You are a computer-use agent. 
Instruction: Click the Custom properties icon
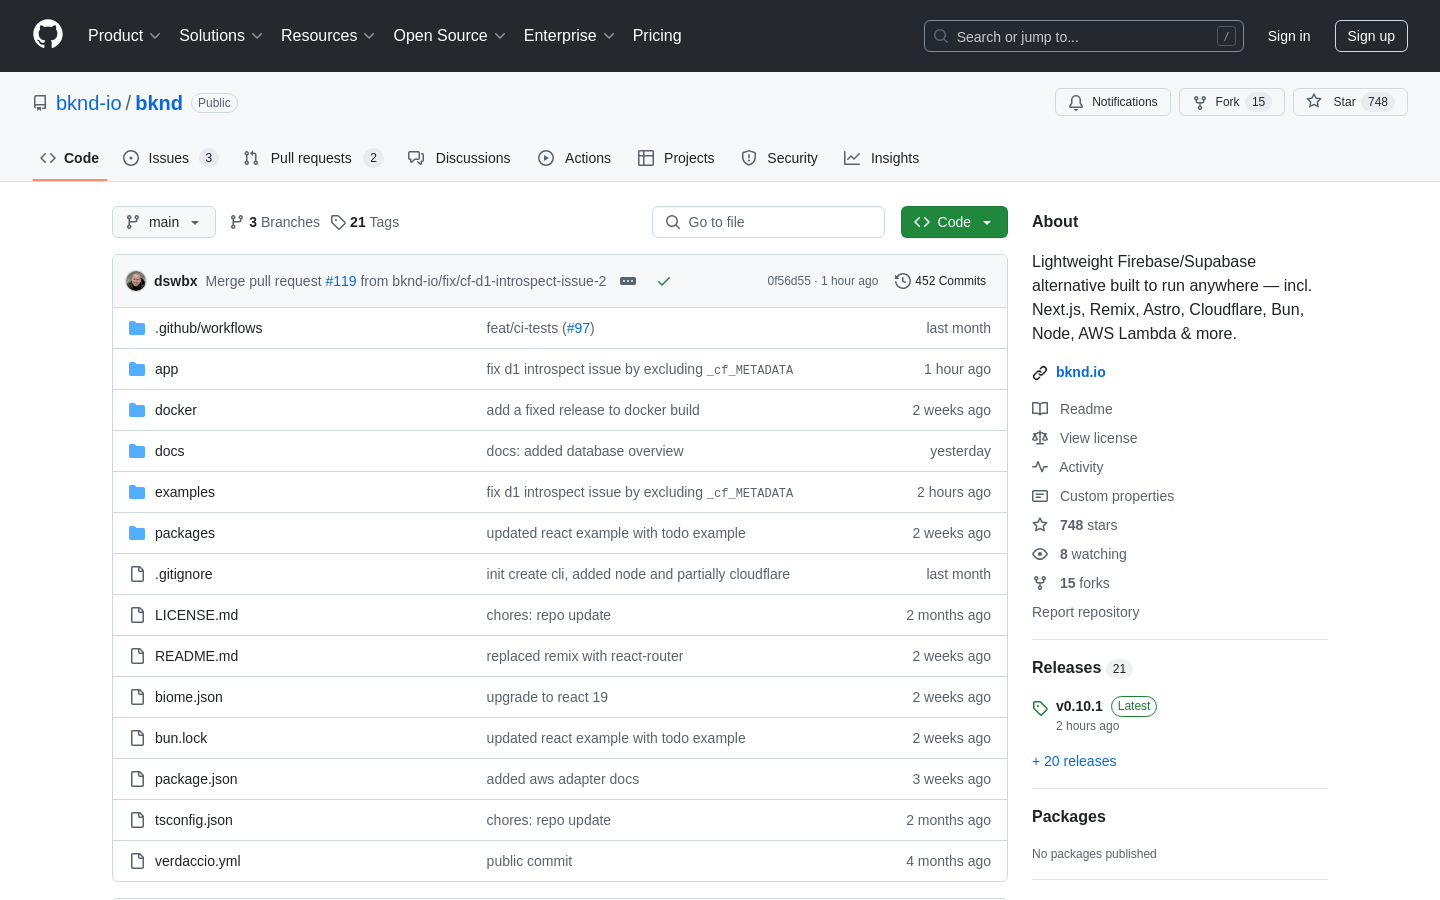pyautogui.click(x=1040, y=496)
